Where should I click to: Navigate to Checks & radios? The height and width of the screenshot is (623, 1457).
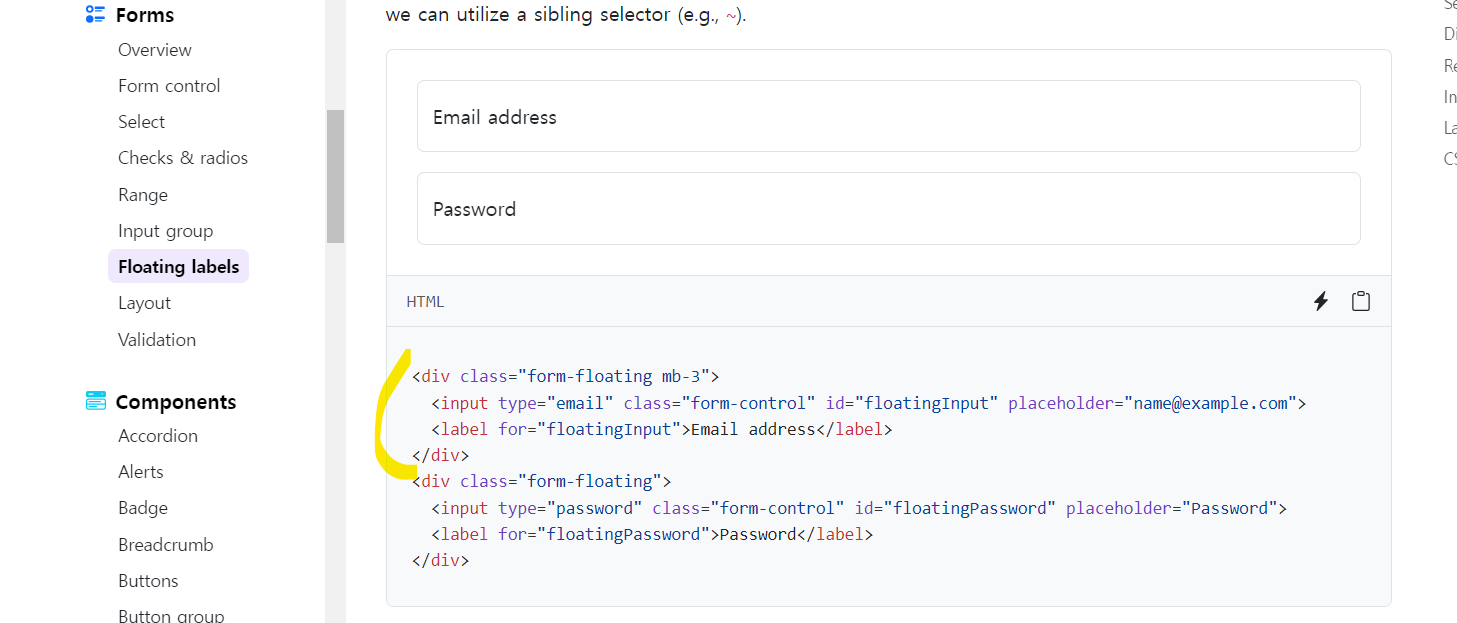pyautogui.click(x=183, y=158)
